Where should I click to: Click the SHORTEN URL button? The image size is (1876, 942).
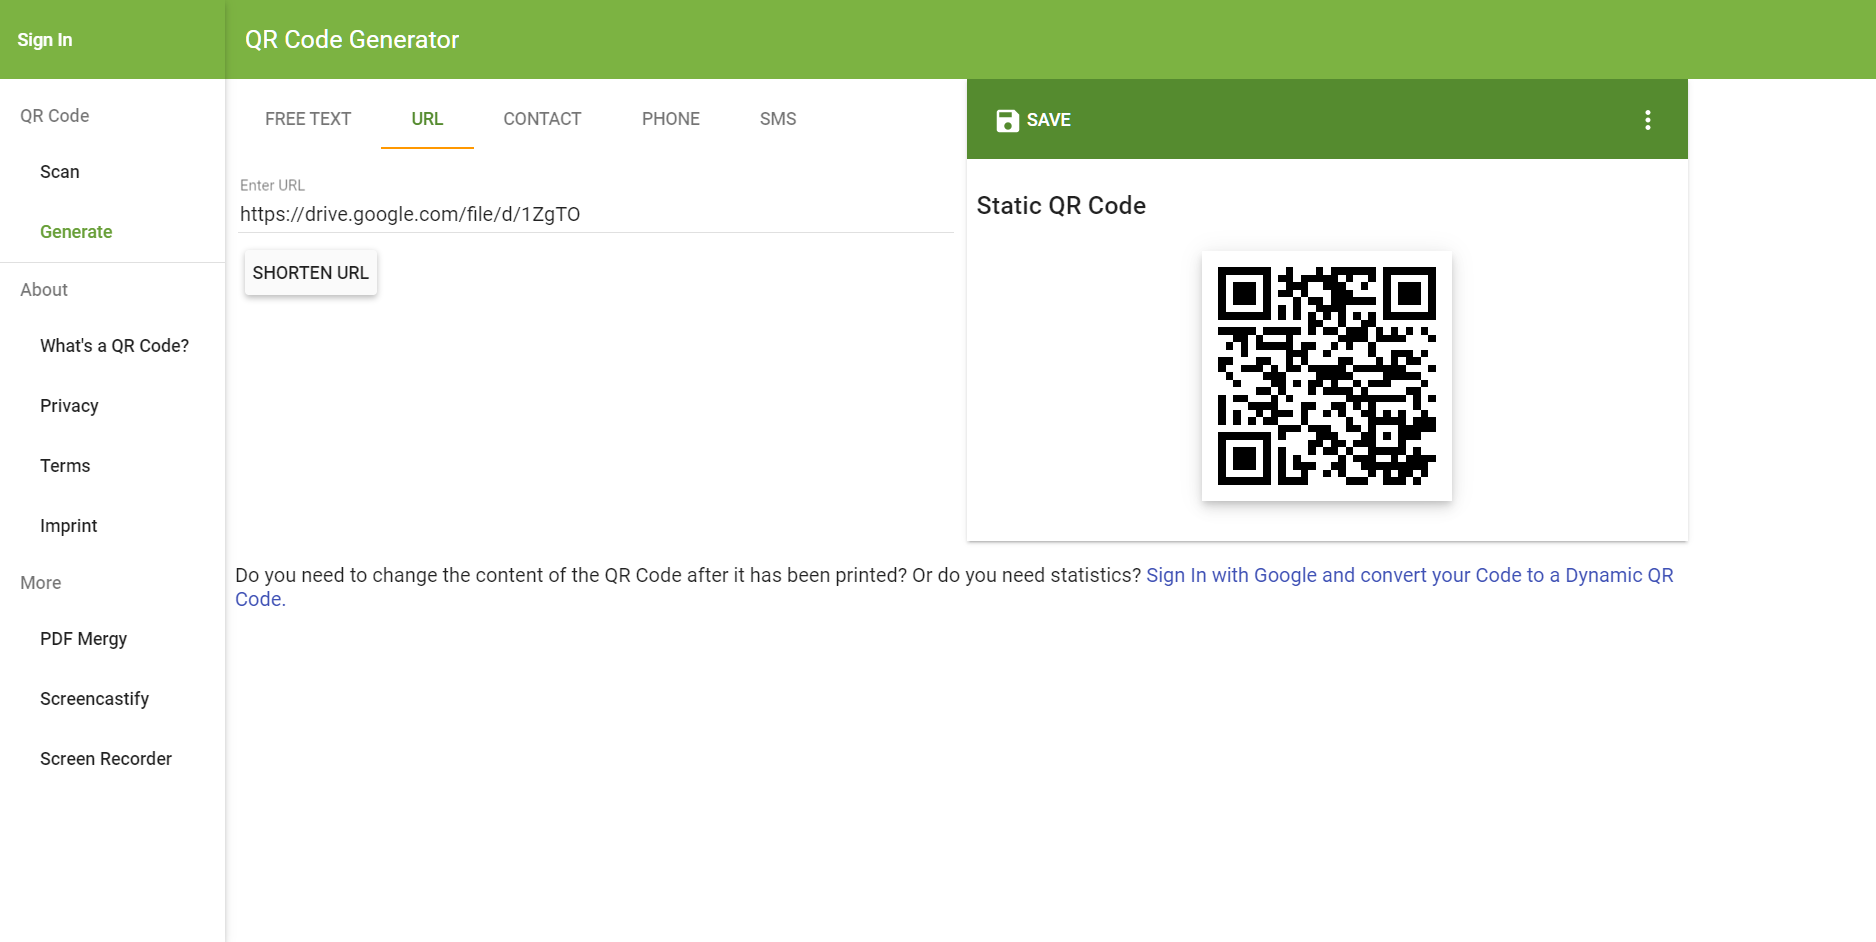pyautogui.click(x=311, y=273)
